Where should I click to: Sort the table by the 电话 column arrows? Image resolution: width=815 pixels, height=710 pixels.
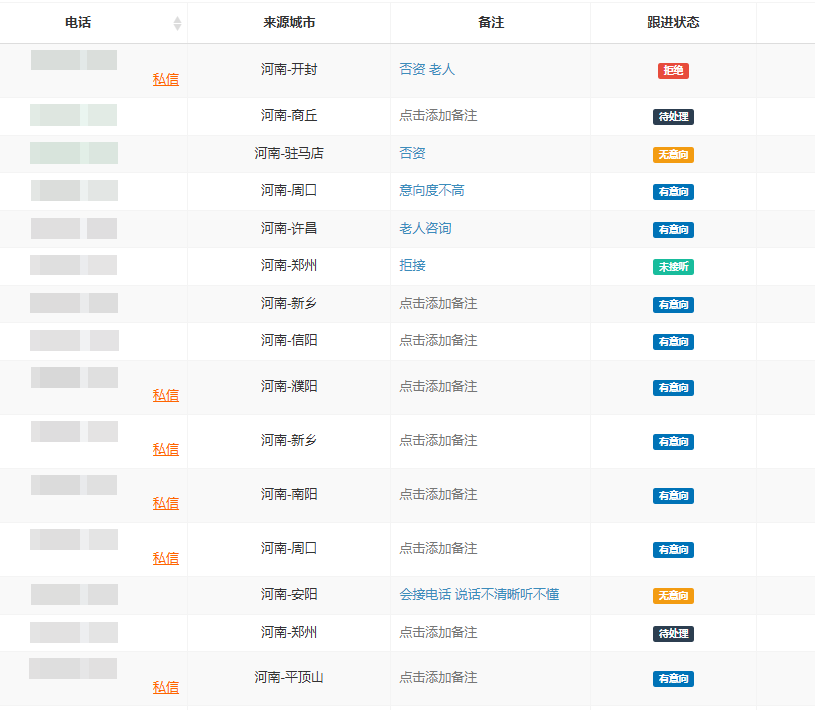pyautogui.click(x=177, y=23)
